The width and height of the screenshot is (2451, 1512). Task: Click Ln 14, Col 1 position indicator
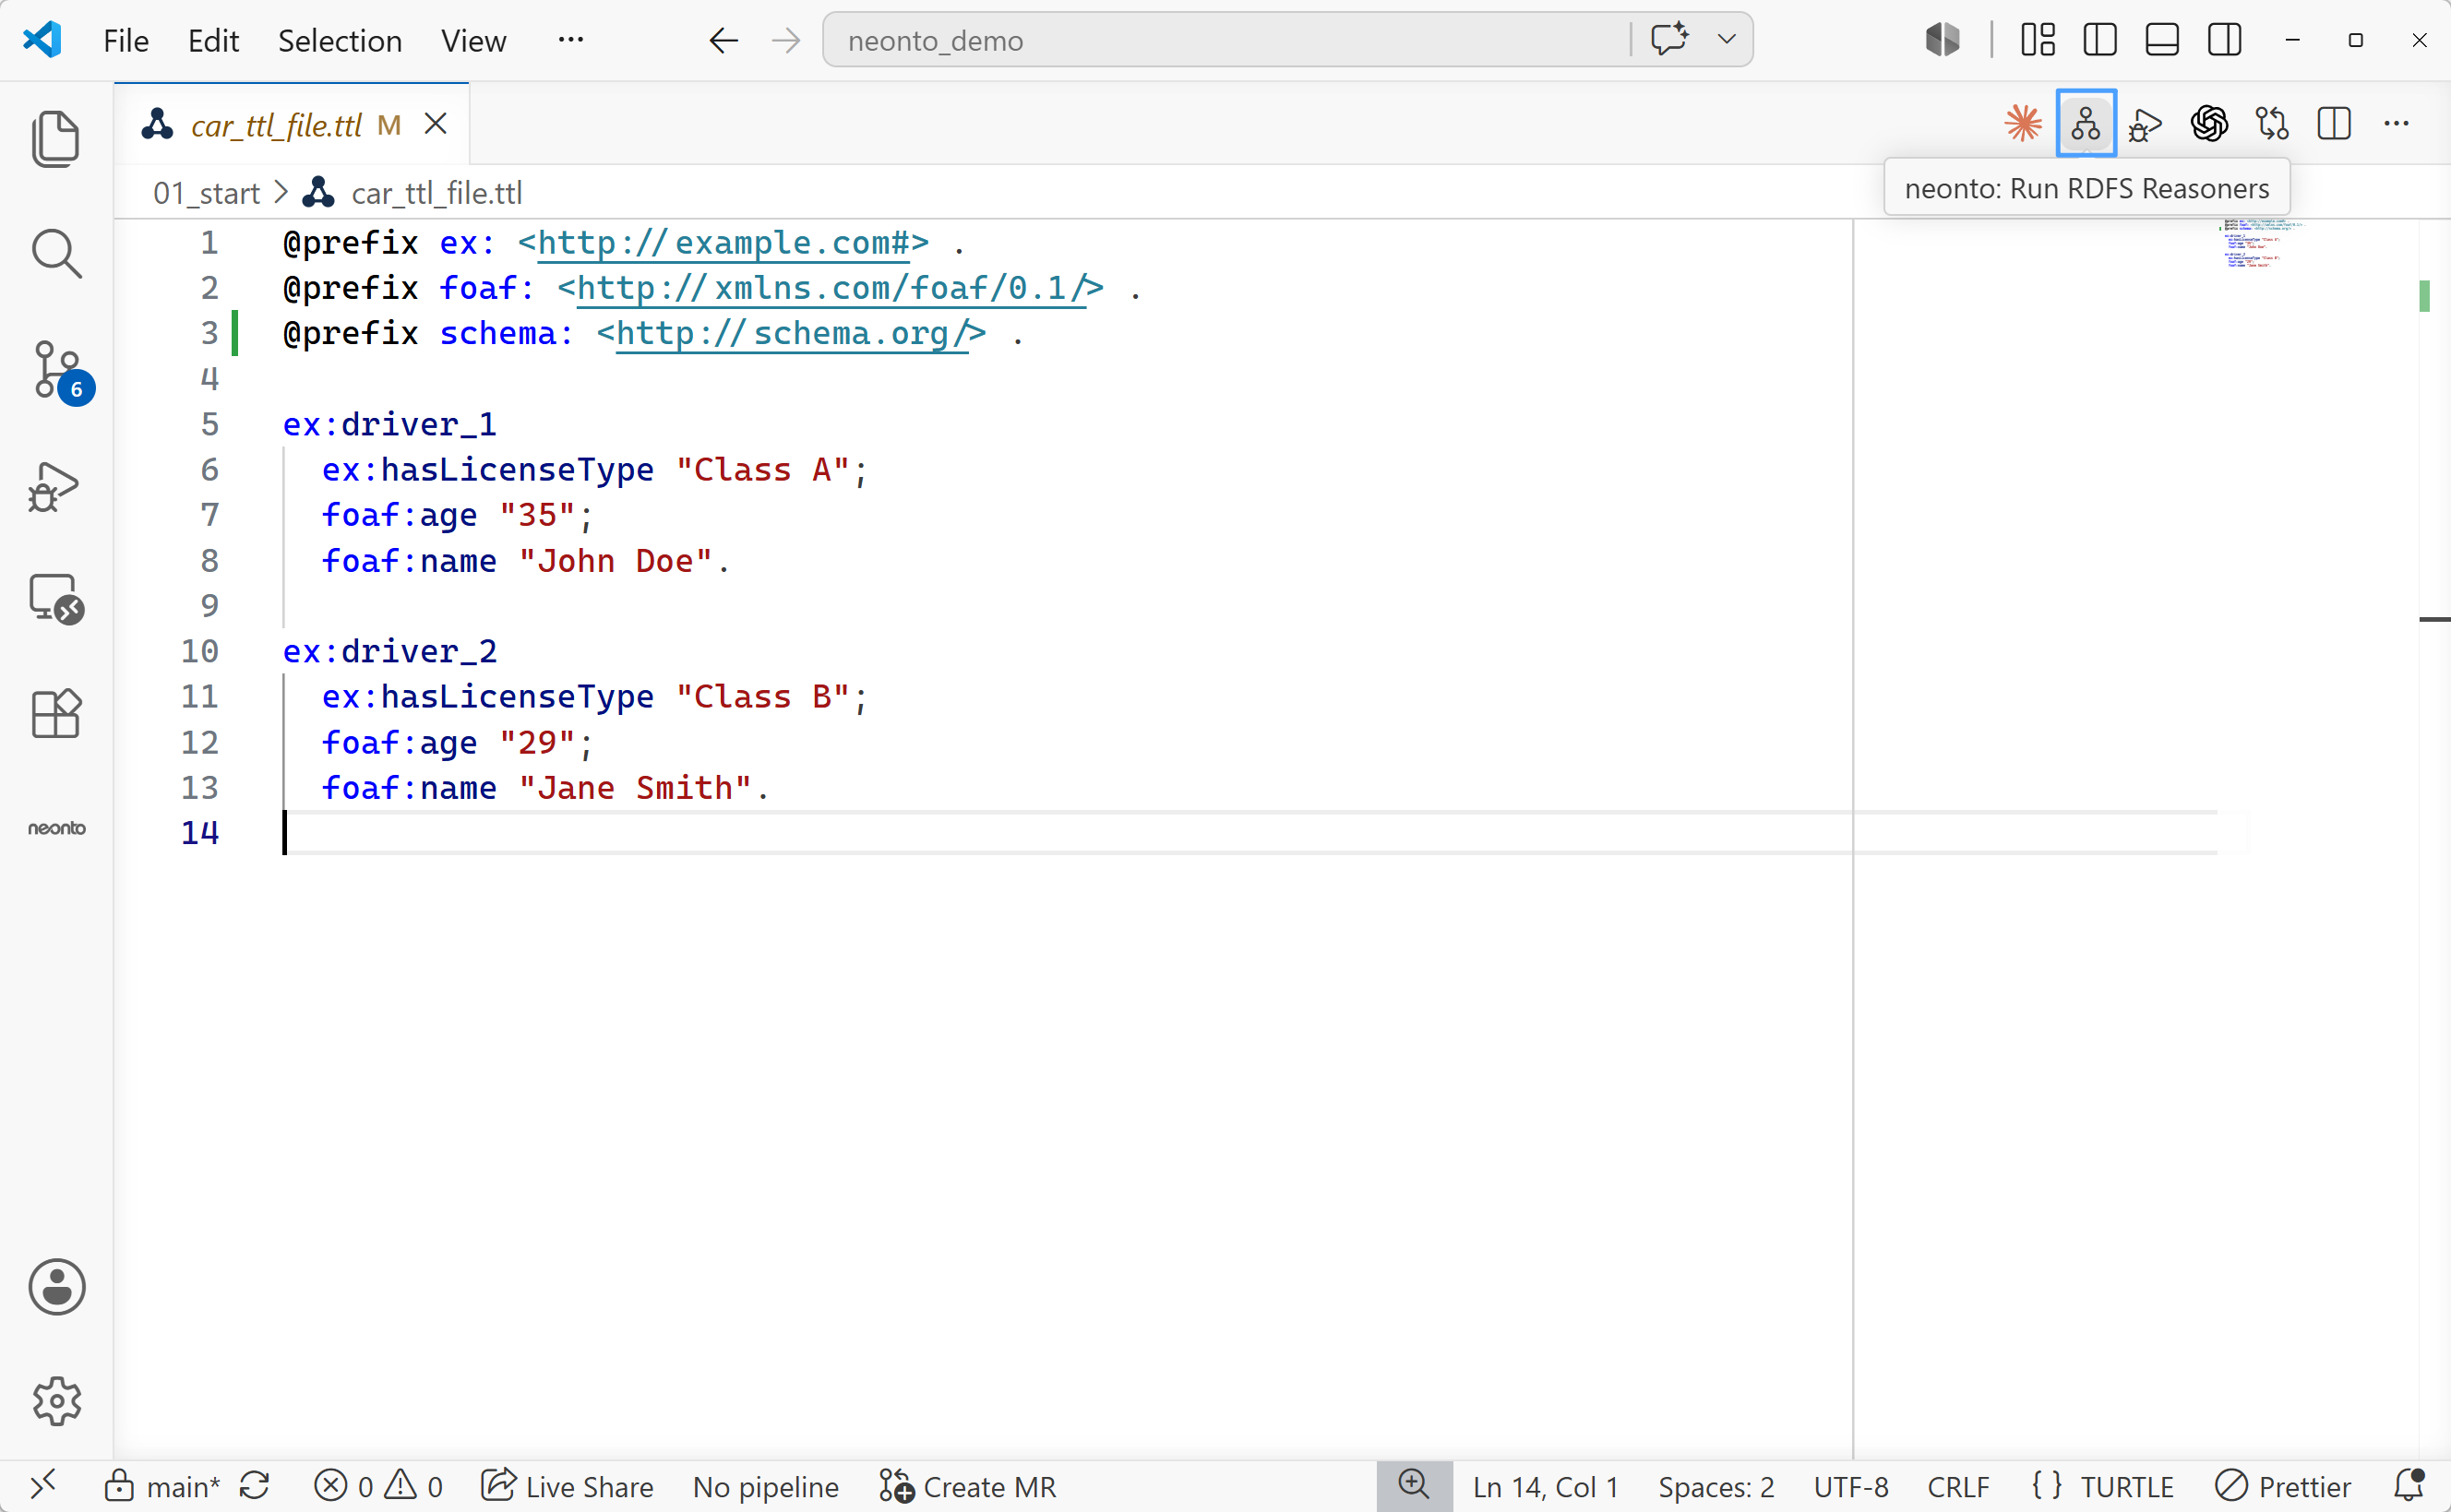[1545, 1487]
